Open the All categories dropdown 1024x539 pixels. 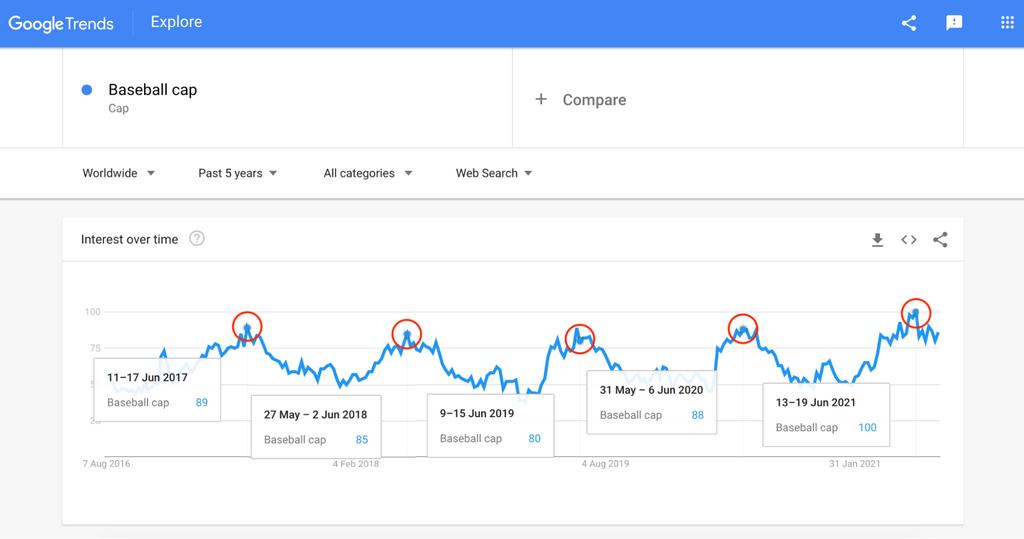tap(367, 173)
